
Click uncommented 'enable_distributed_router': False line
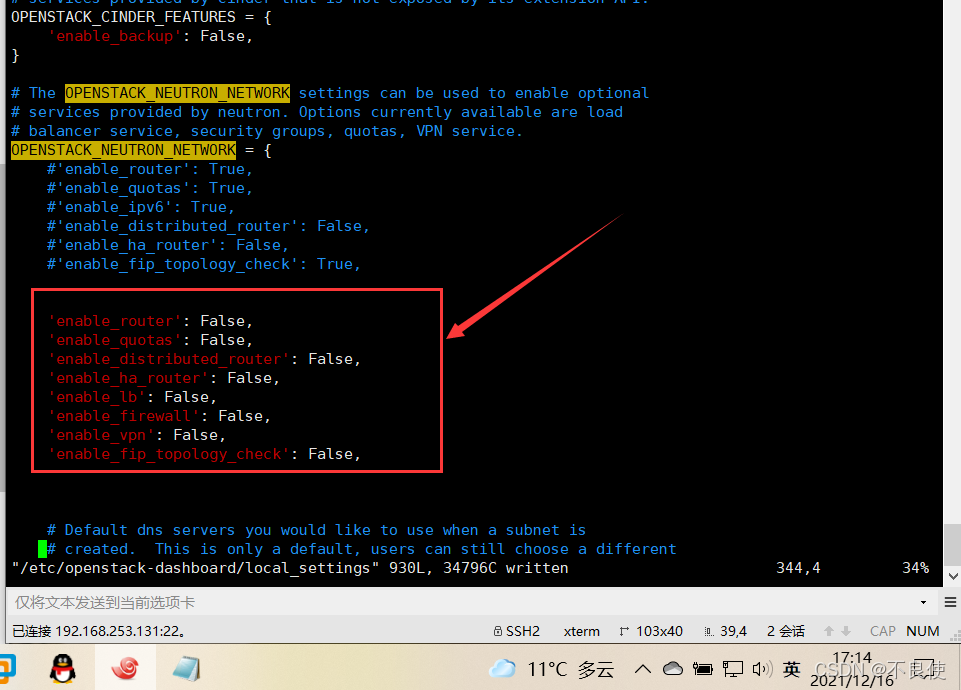(204, 359)
